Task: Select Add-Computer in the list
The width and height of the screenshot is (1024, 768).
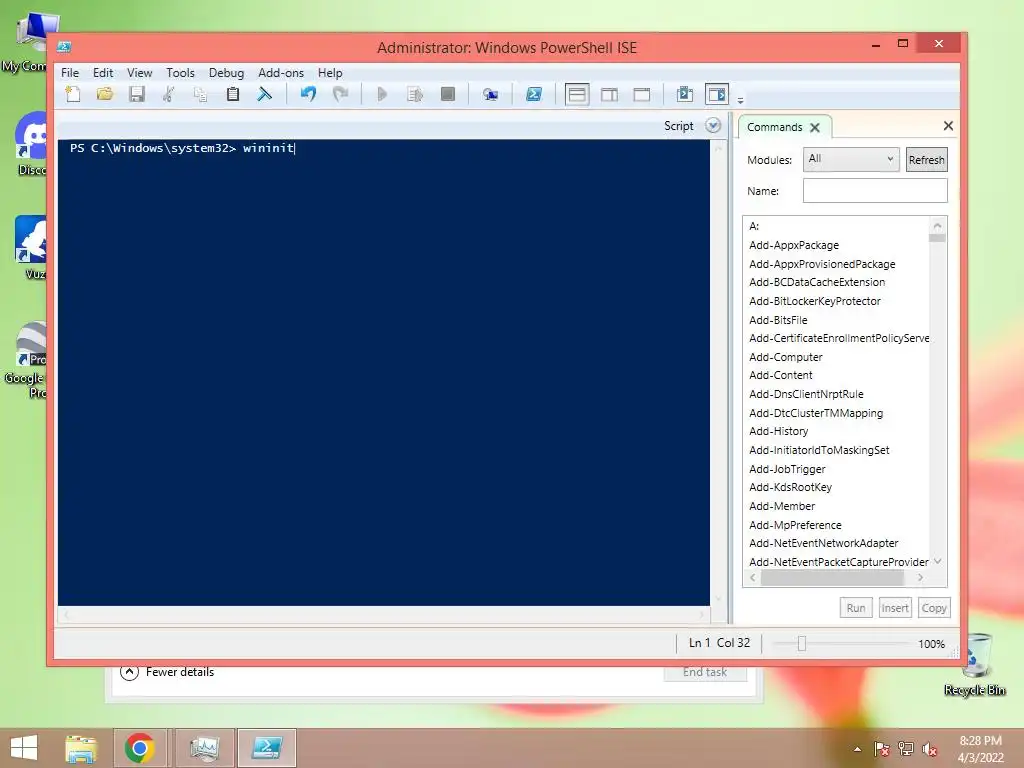Action: (x=786, y=357)
